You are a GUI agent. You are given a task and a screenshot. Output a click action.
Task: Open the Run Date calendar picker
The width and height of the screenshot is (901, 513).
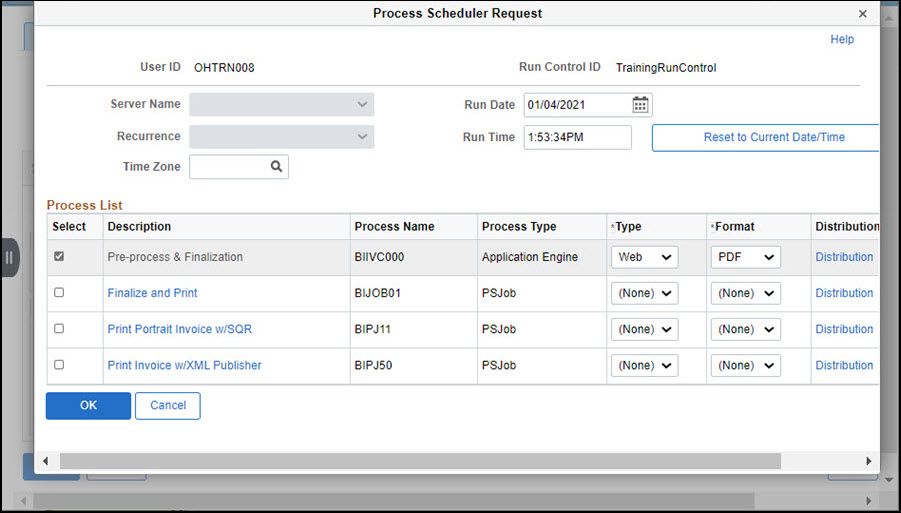[x=640, y=105]
